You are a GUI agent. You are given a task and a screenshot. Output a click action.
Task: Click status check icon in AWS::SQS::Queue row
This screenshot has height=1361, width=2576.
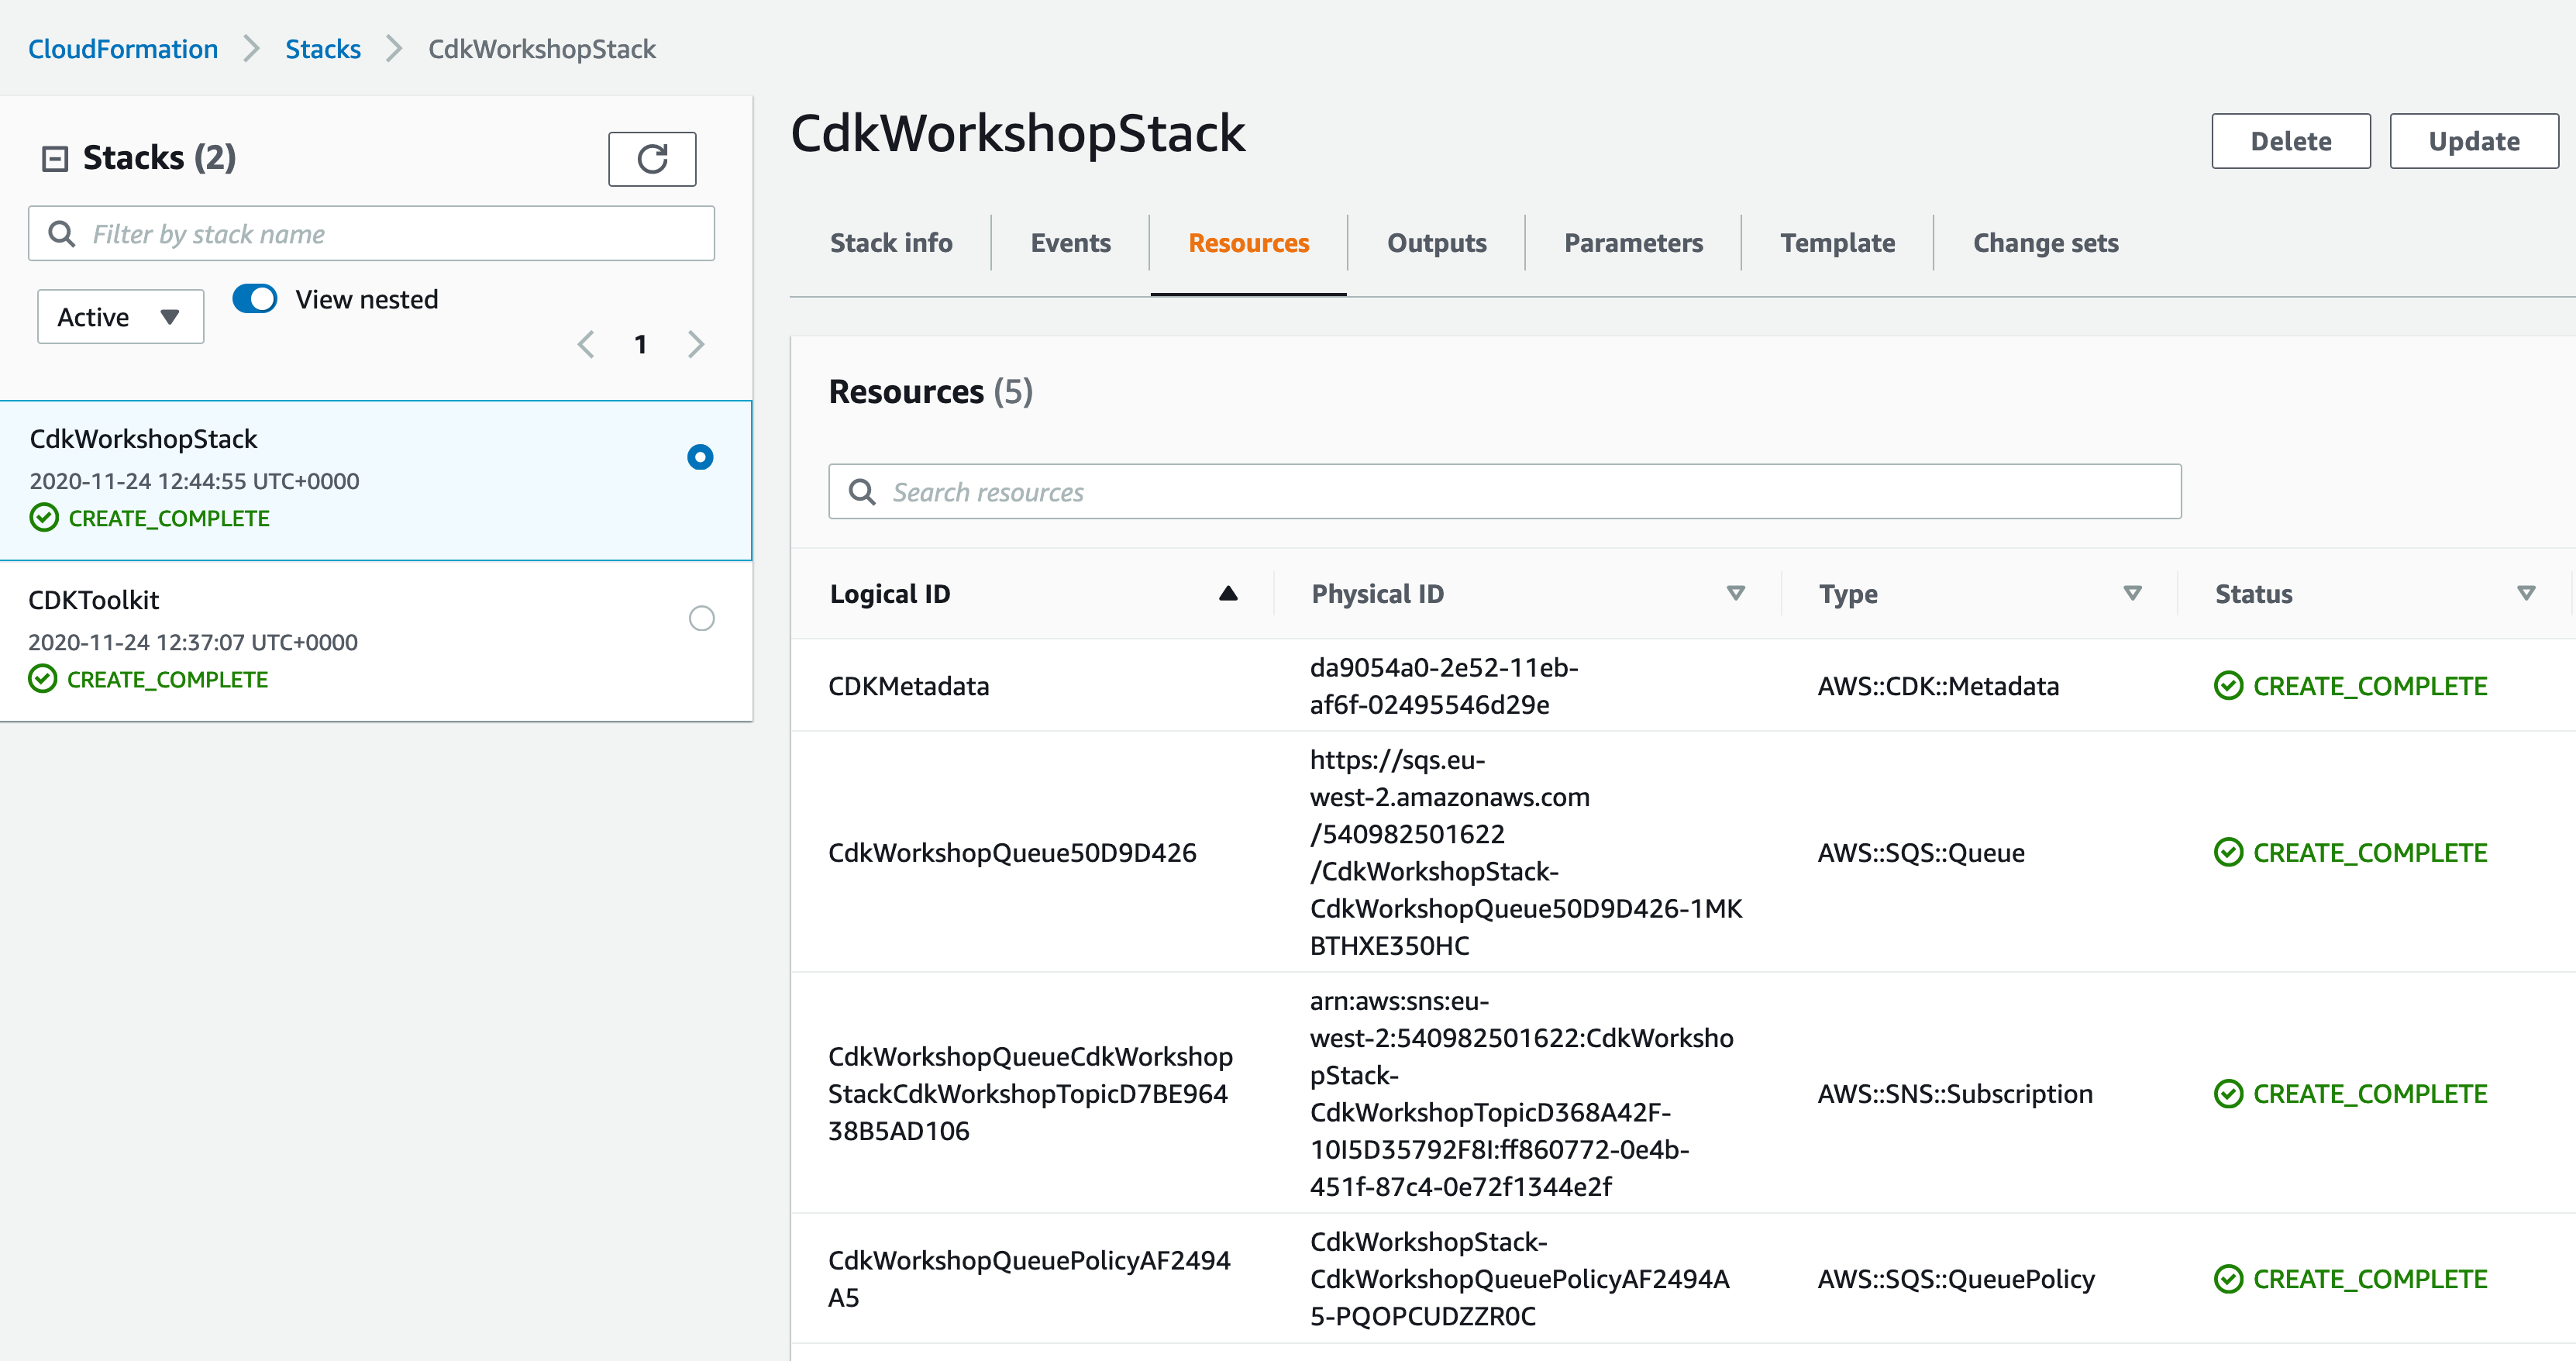click(x=2228, y=853)
